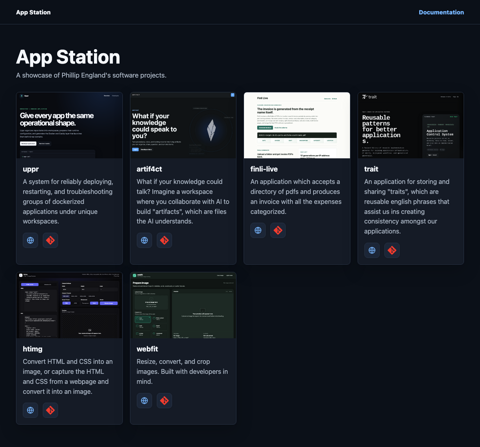480x447 pixels.
Task: Click the large App Station heading
Action: point(68,57)
